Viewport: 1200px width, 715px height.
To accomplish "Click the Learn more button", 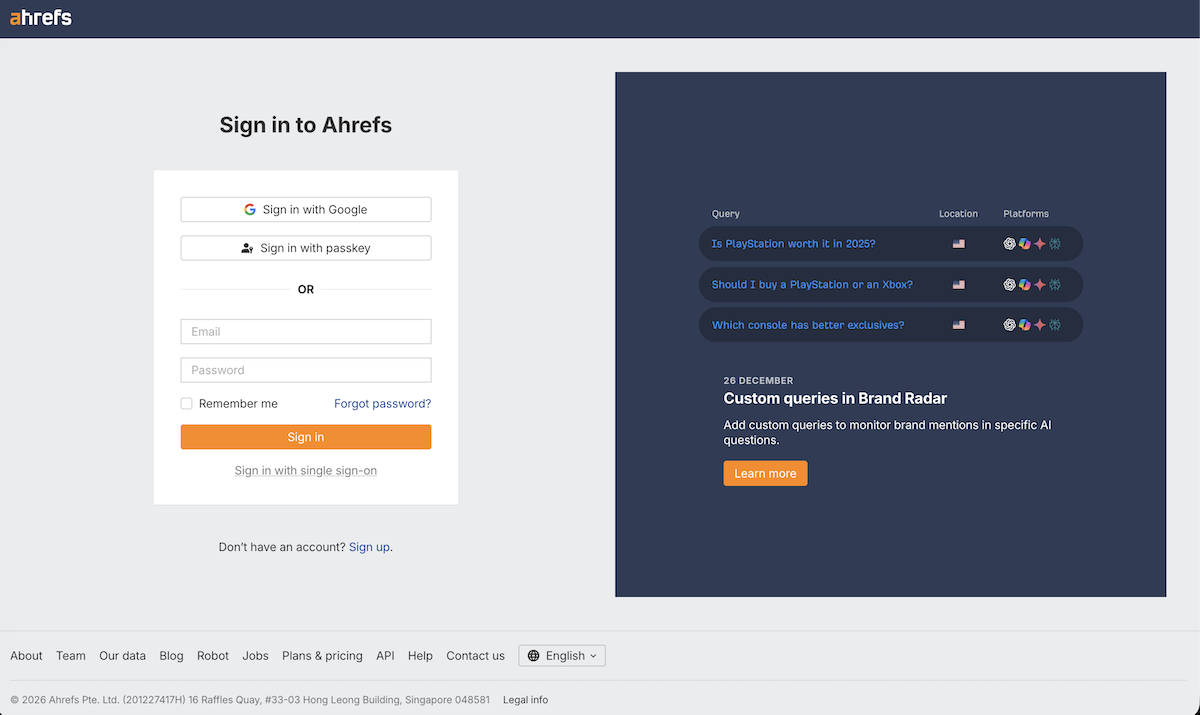I will point(765,473).
